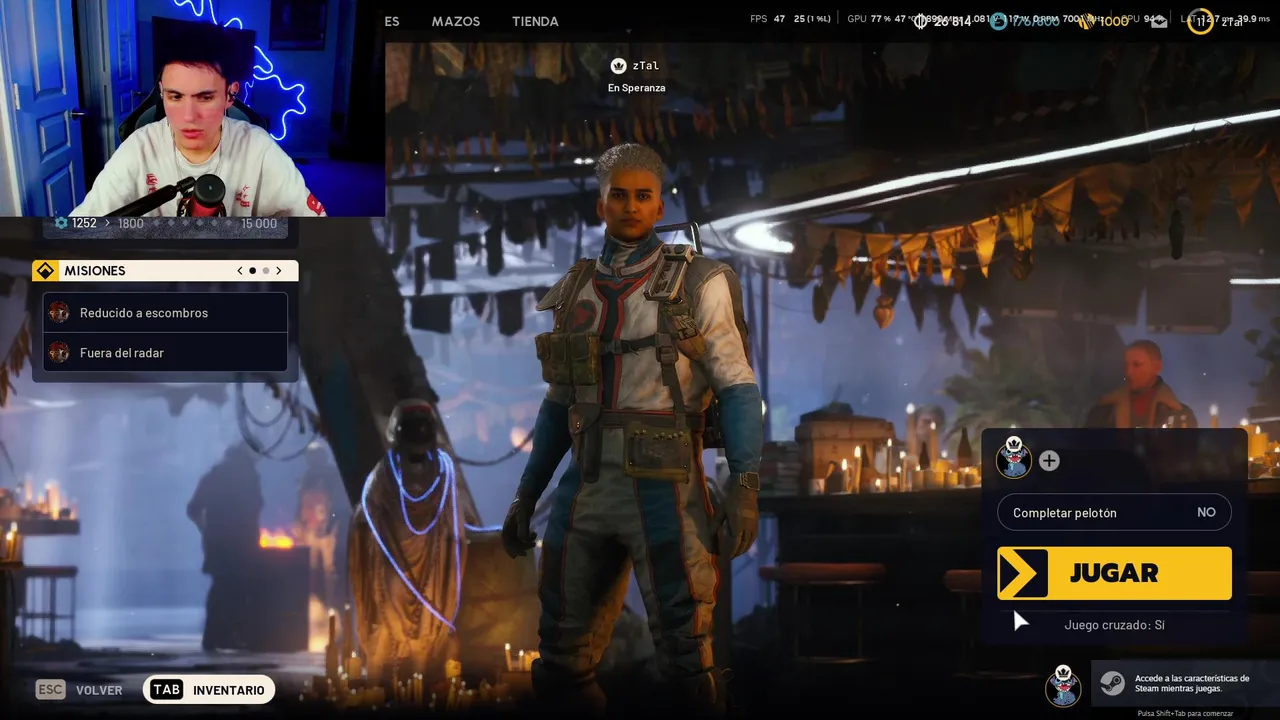Toggle Completar pelotón option
Screen dimensions: 1280x720
tap(1114, 512)
